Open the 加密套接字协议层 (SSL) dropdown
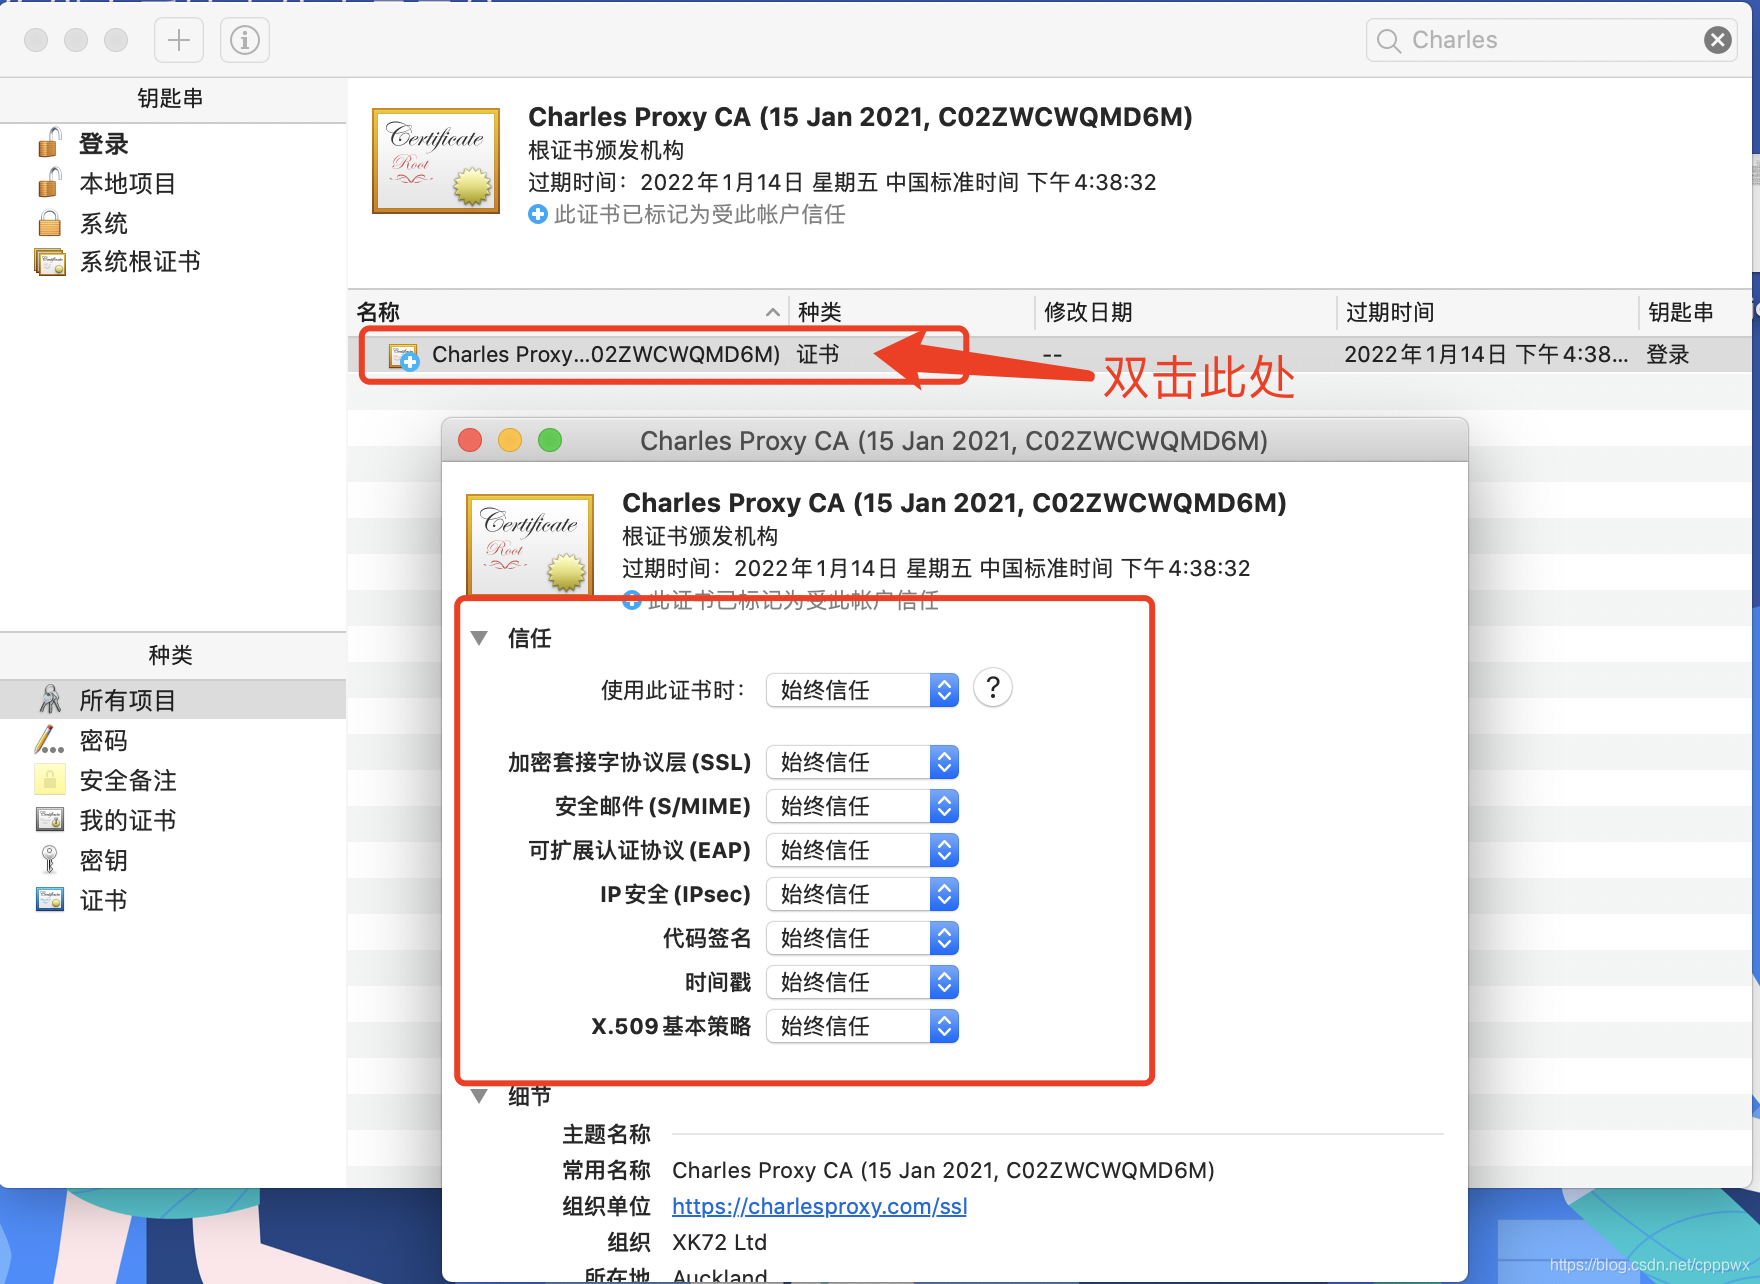1760x1284 pixels. point(862,762)
